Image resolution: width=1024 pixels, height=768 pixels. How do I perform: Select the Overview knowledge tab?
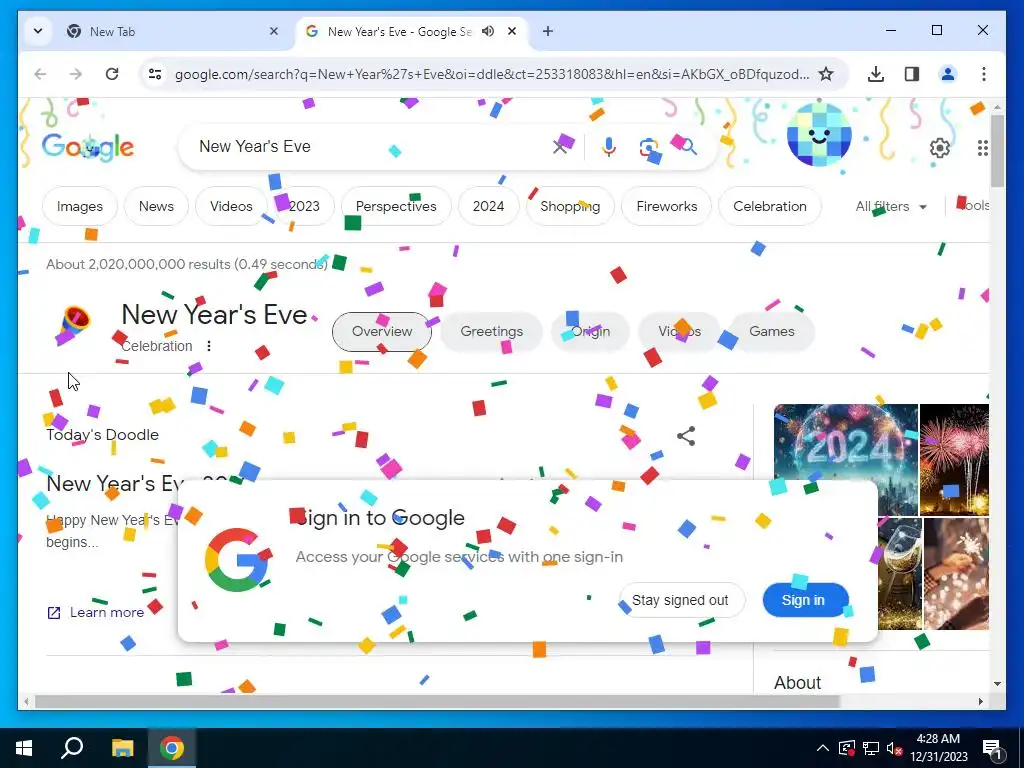(x=382, y=332)
